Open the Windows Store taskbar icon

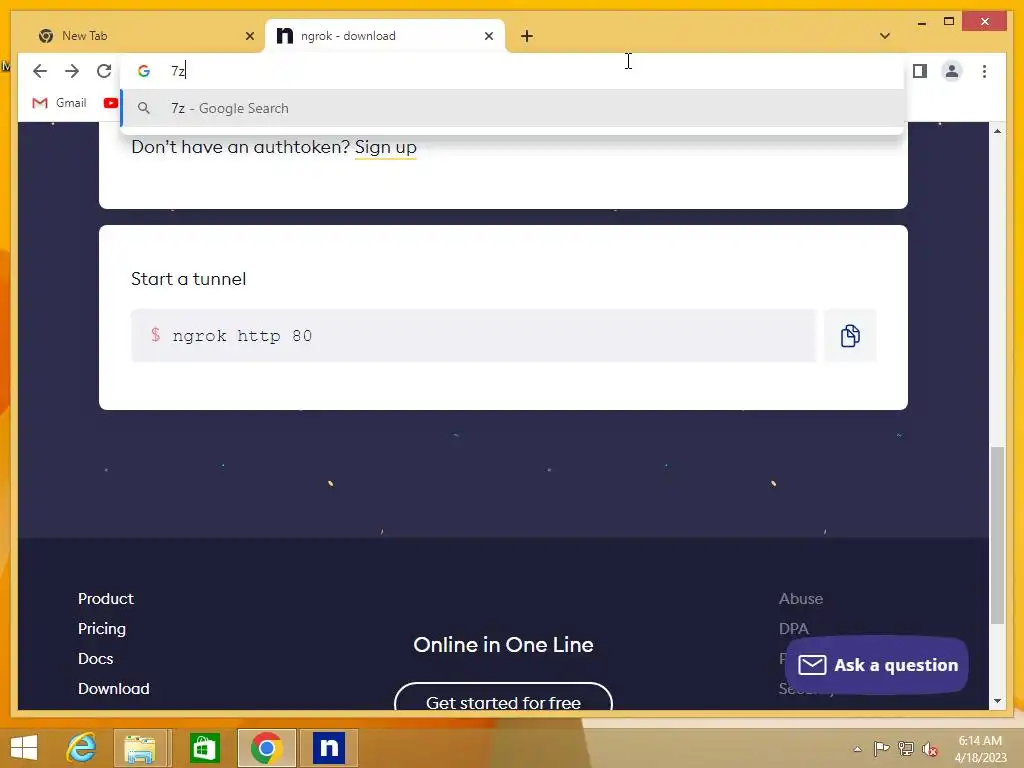(x=204, y=748)
